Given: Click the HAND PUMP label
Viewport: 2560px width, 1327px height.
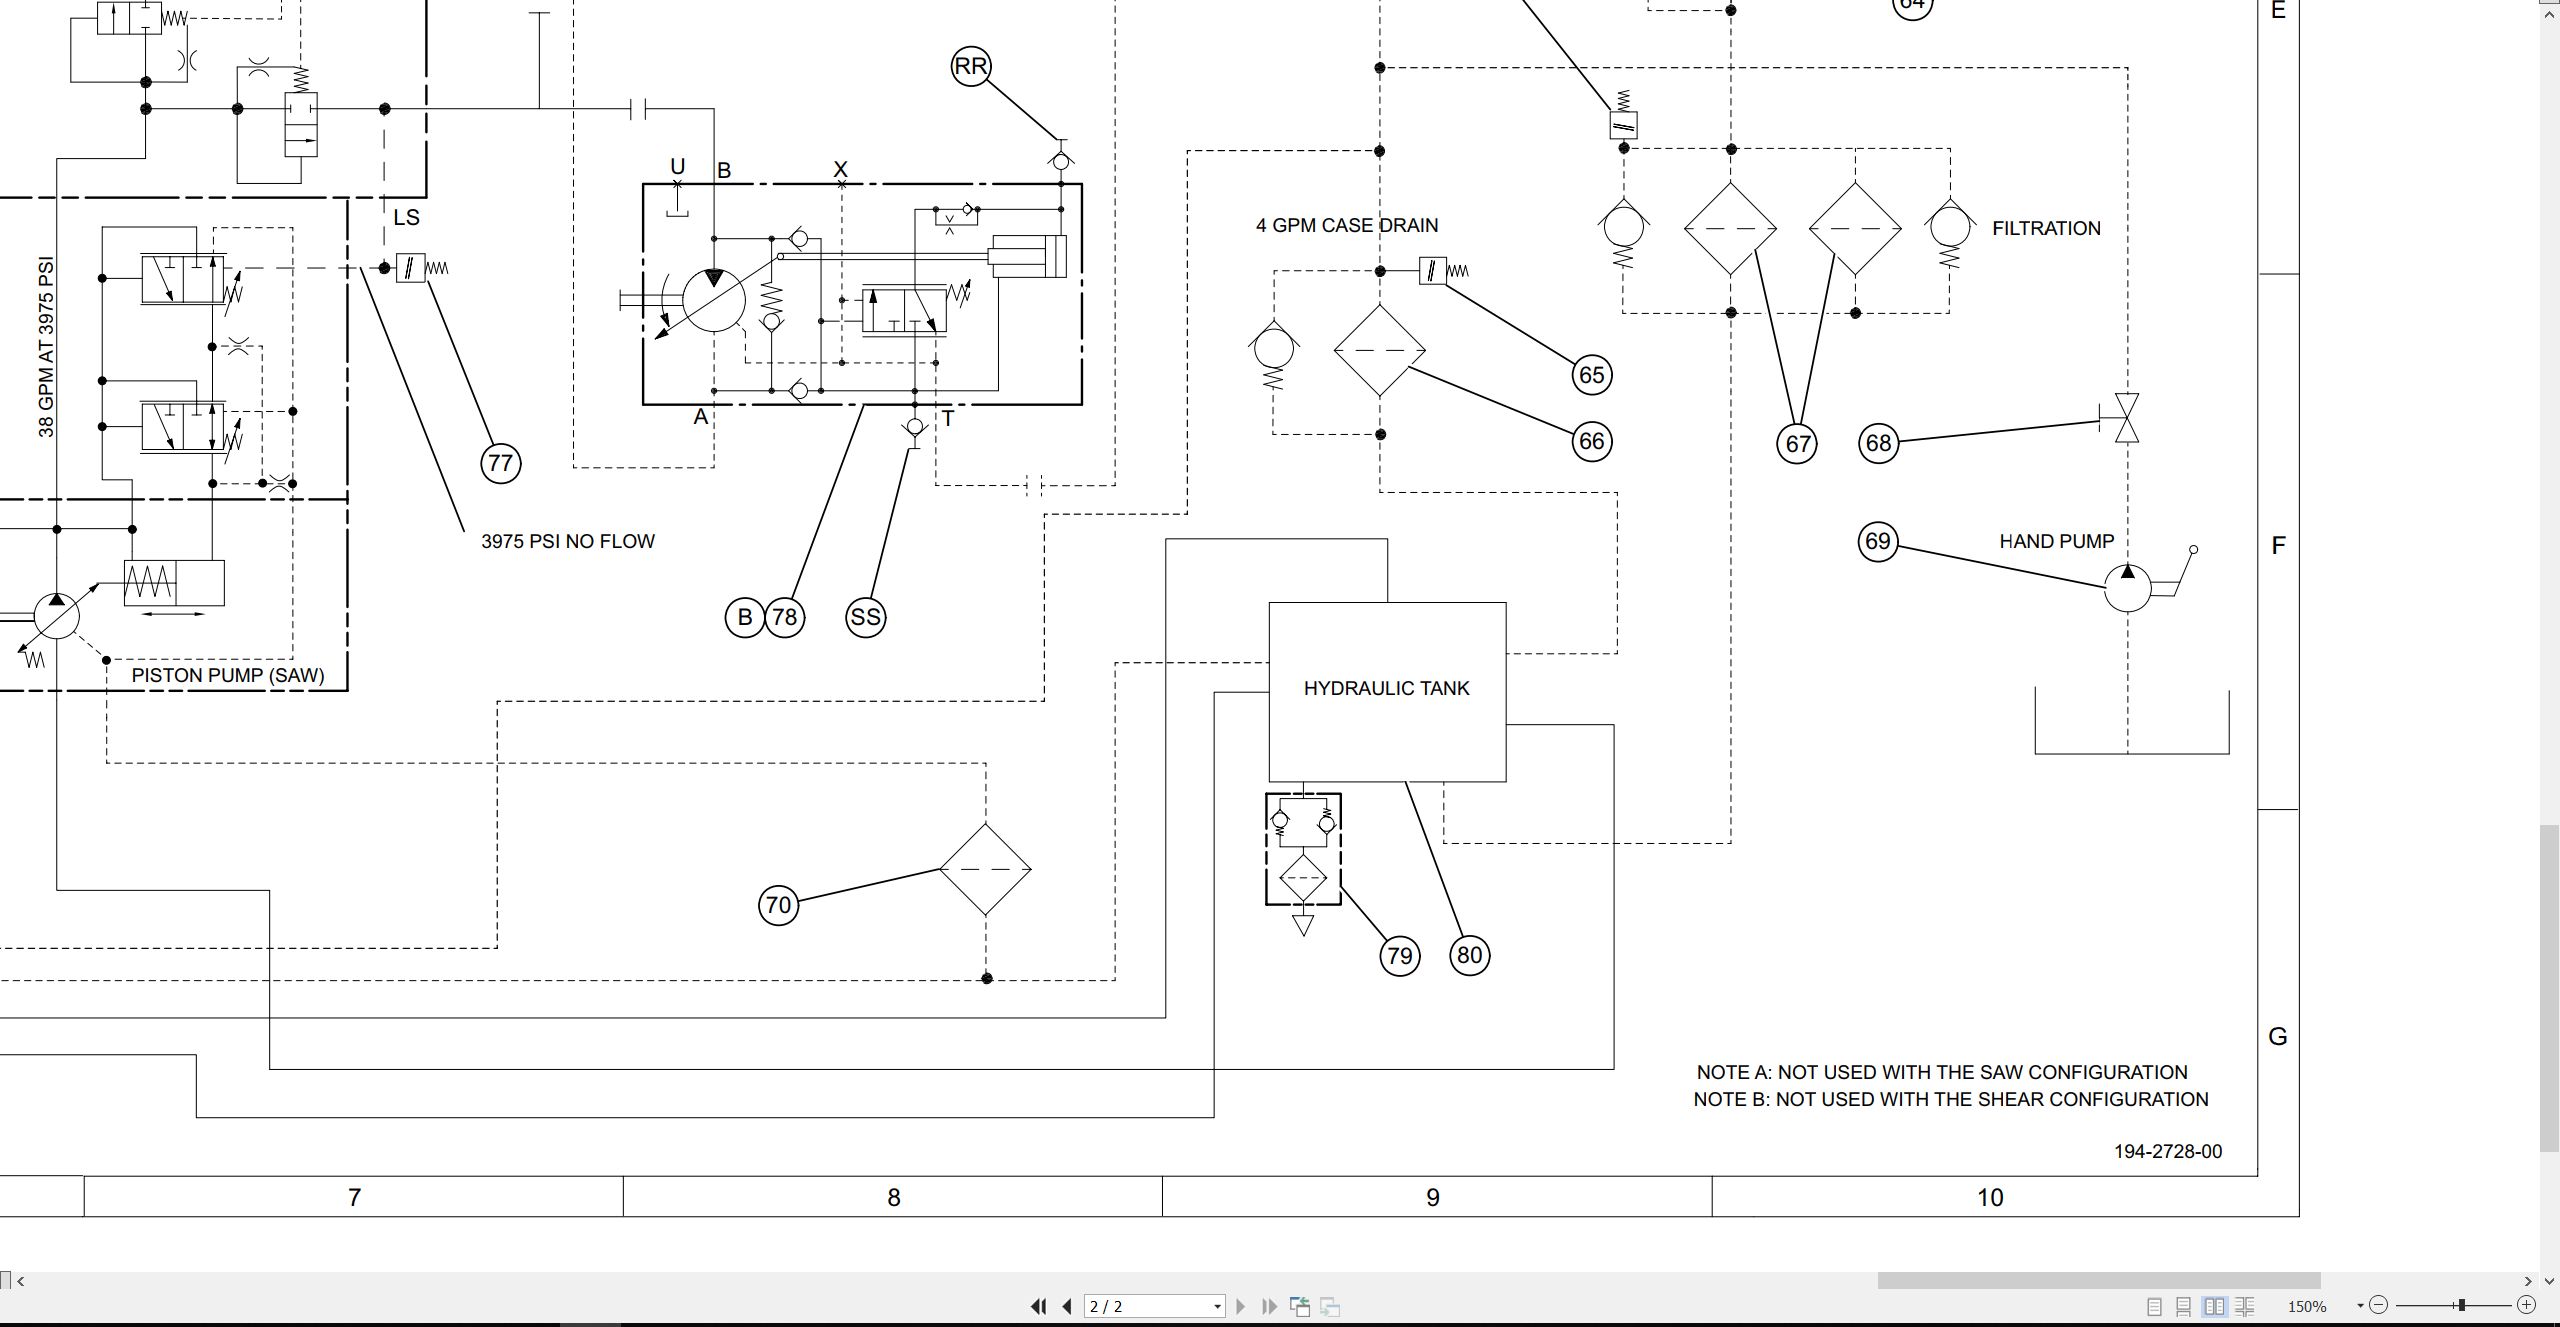Looking at the screenshot, I should pos(2056,541).
